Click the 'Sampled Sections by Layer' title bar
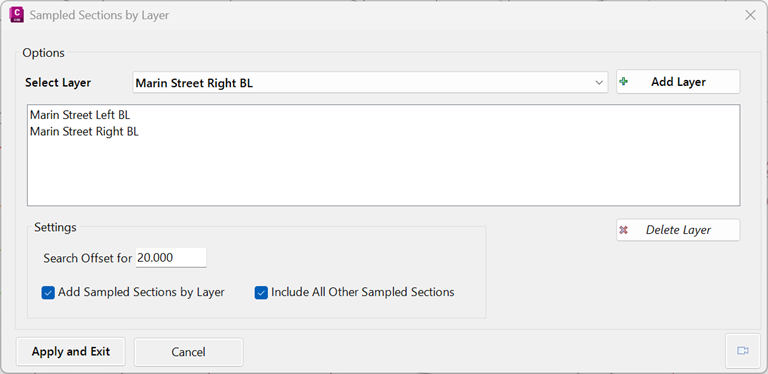 tap(99, 15)
